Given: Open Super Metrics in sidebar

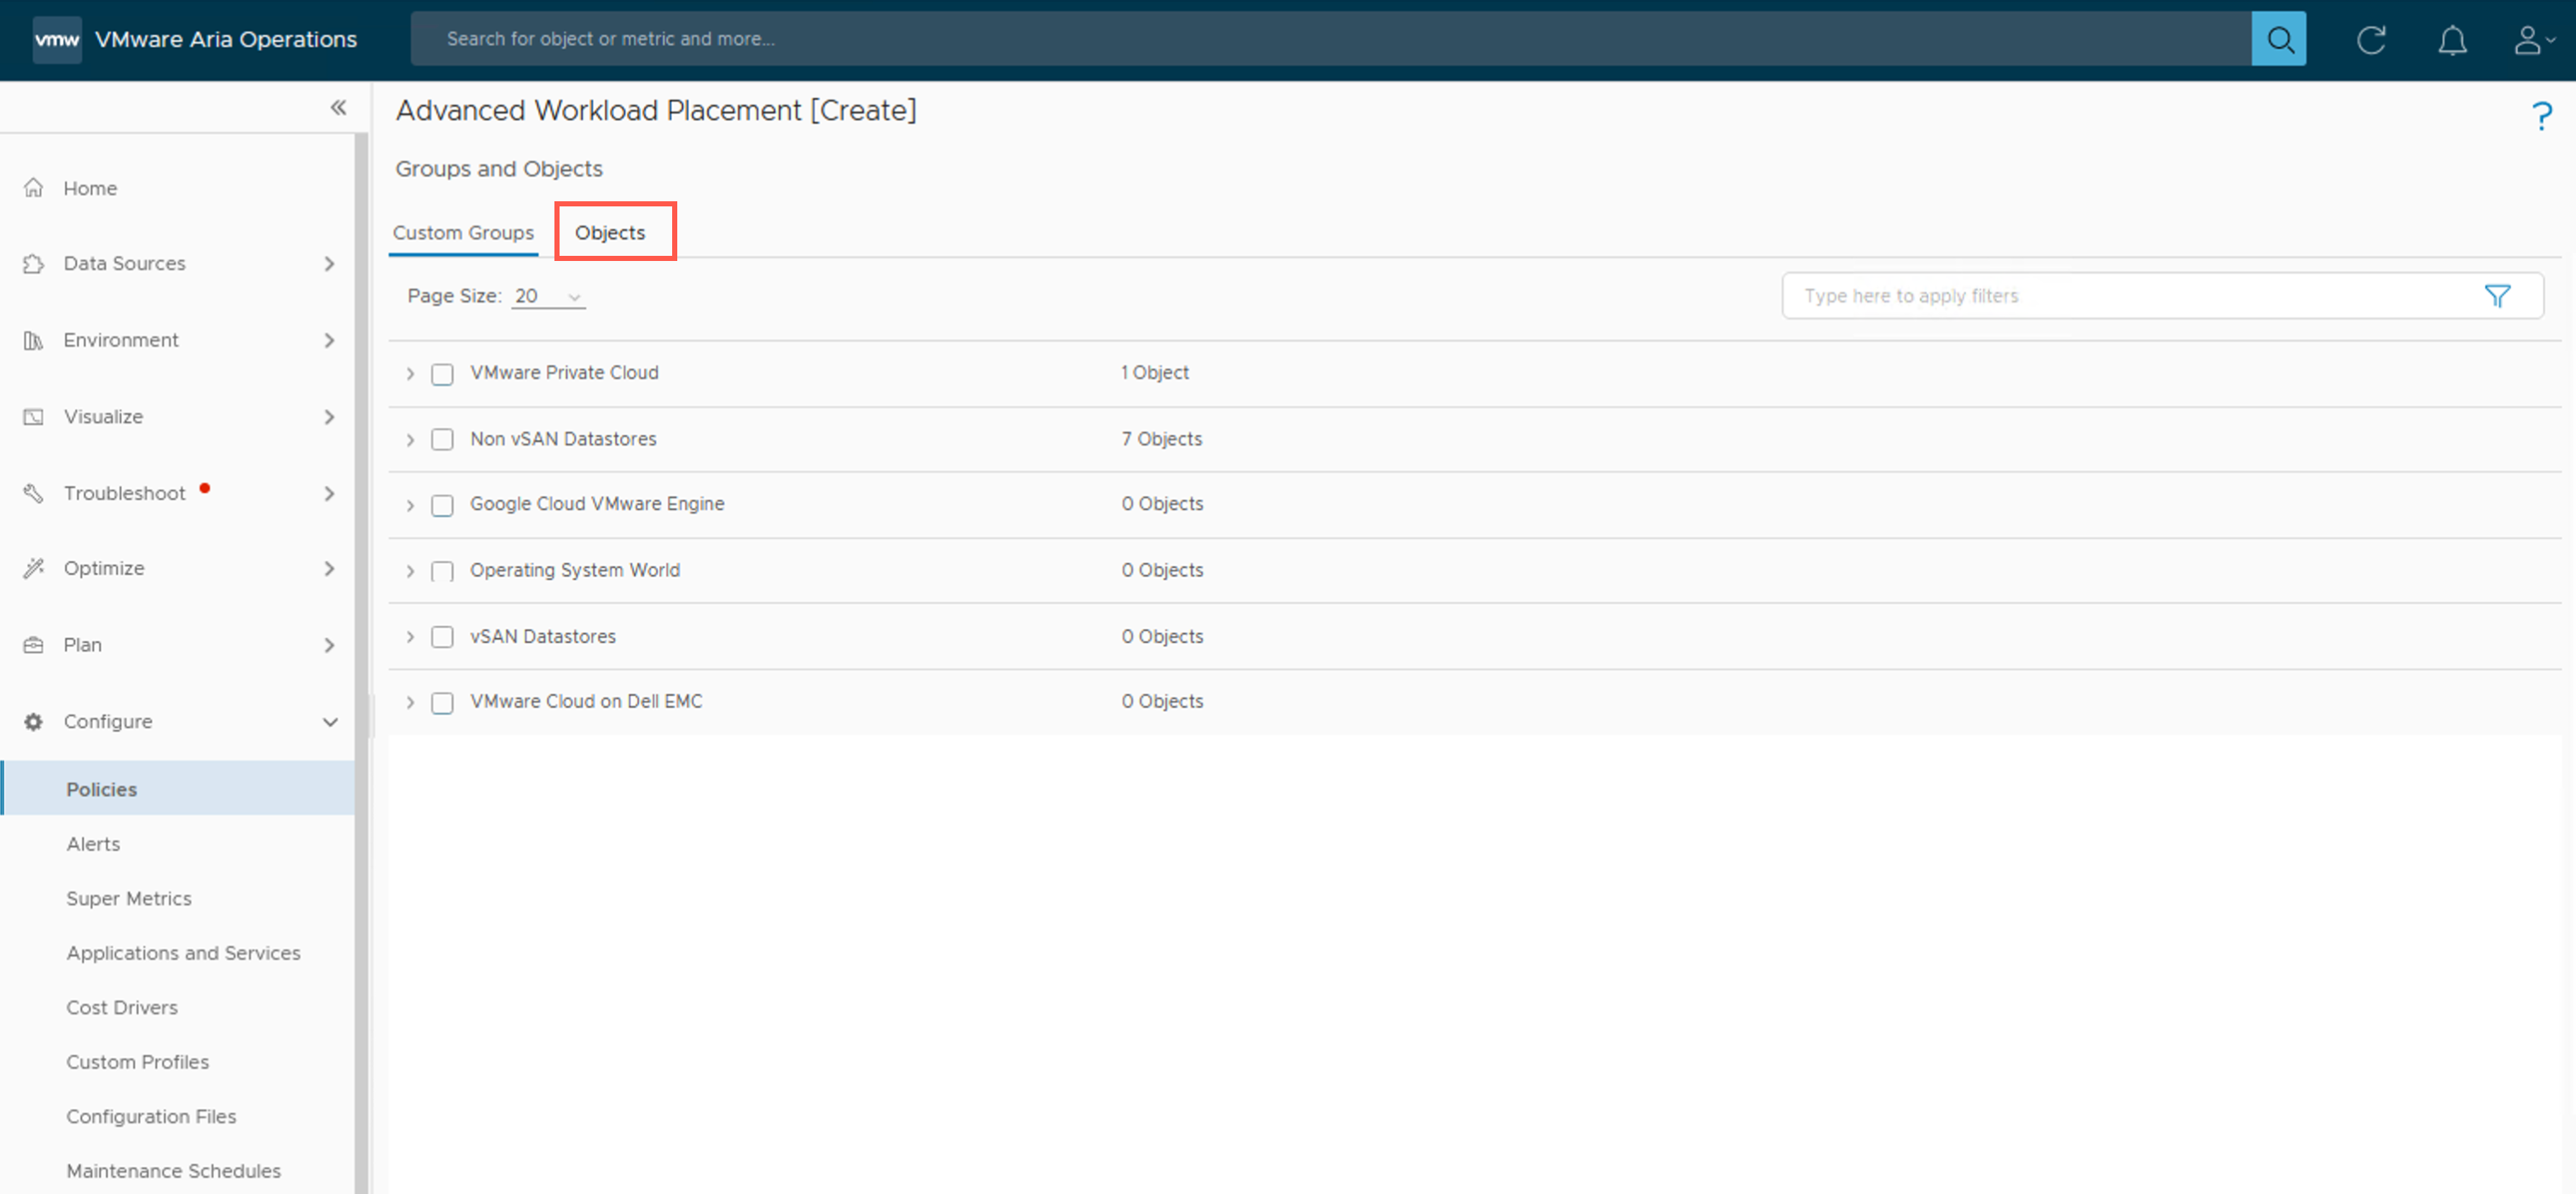Looking at the screenshot, I should pos(128,898).
